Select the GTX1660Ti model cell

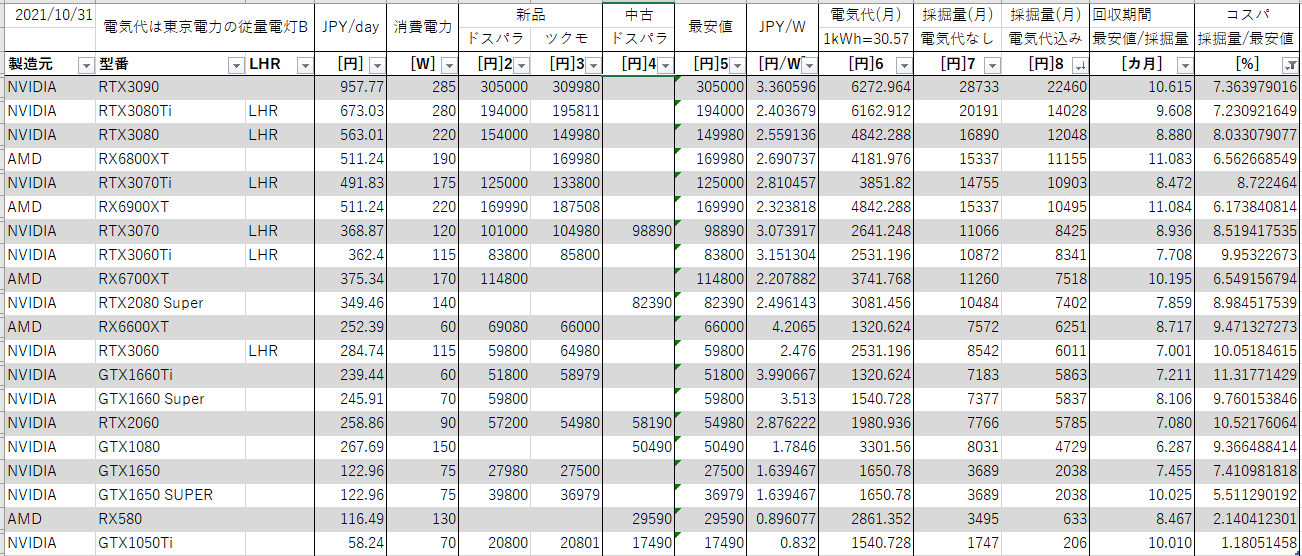click(170, 375)
